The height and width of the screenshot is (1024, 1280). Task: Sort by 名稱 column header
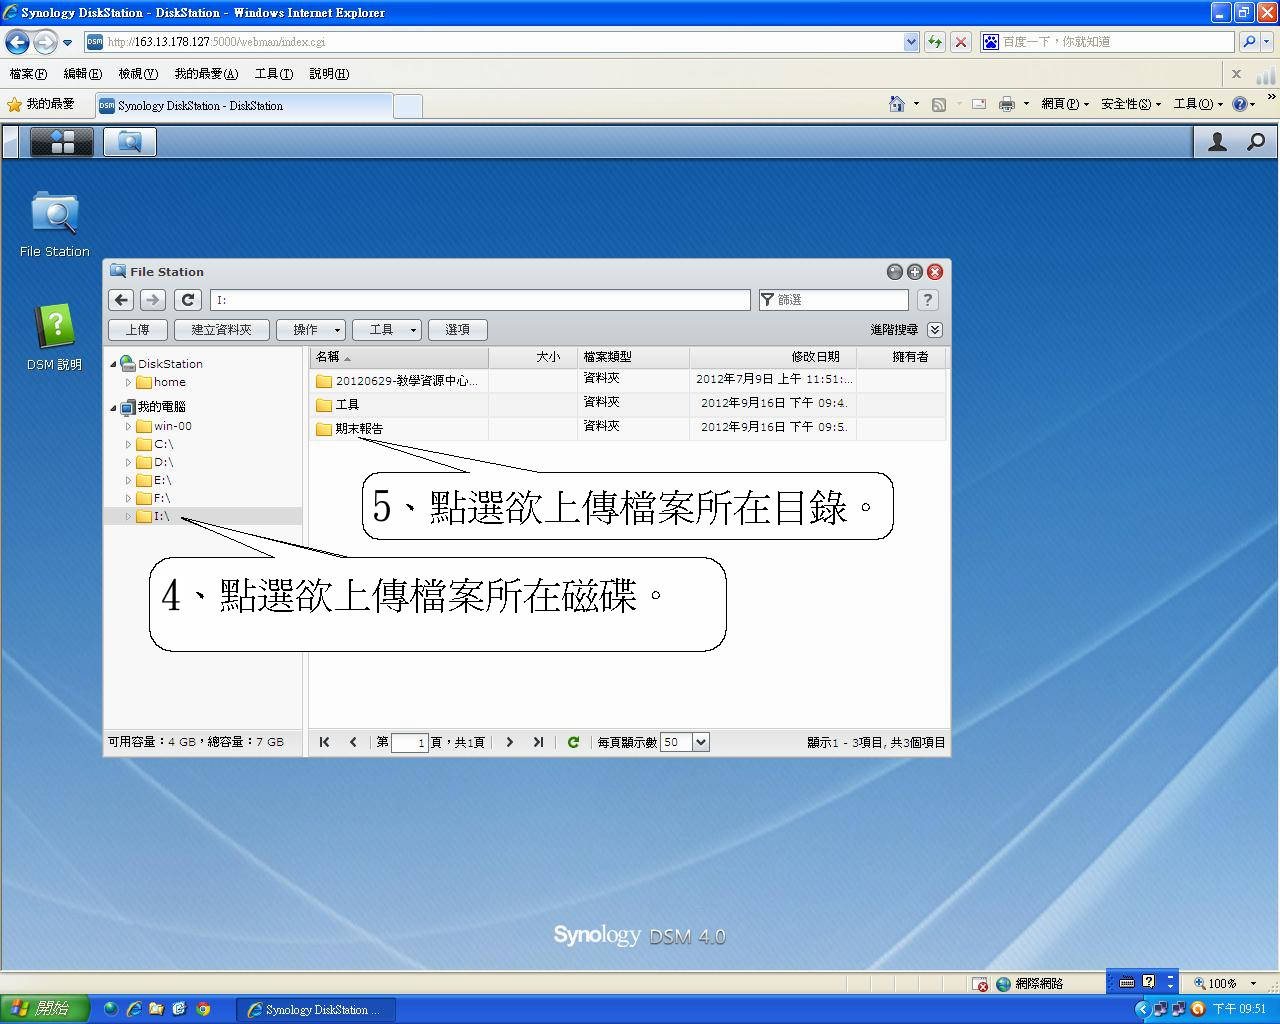click(x=399, y=357)
